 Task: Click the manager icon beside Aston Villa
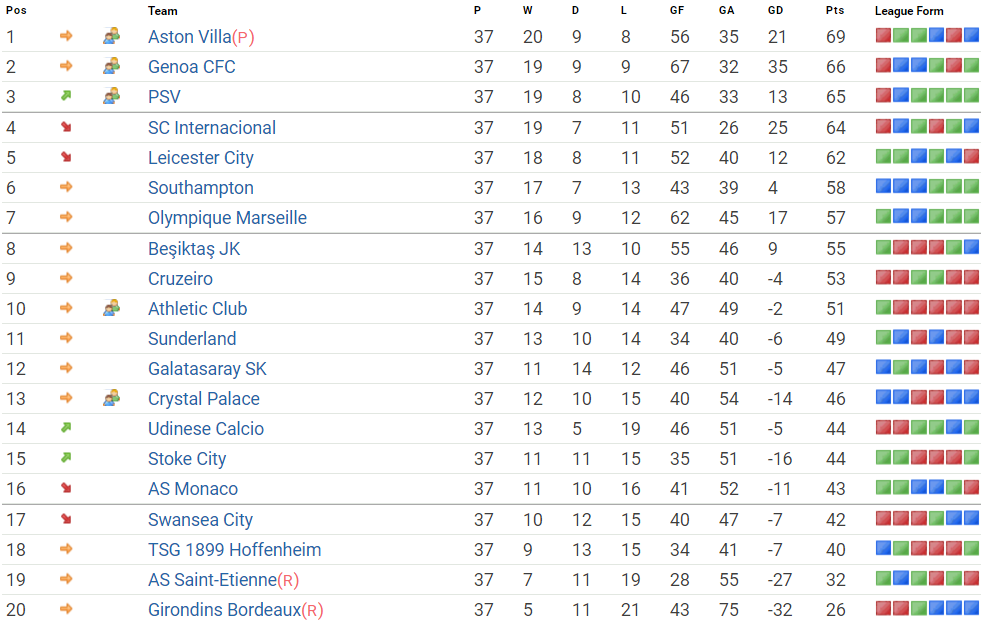pyautogui.click(x=111, y=36)
